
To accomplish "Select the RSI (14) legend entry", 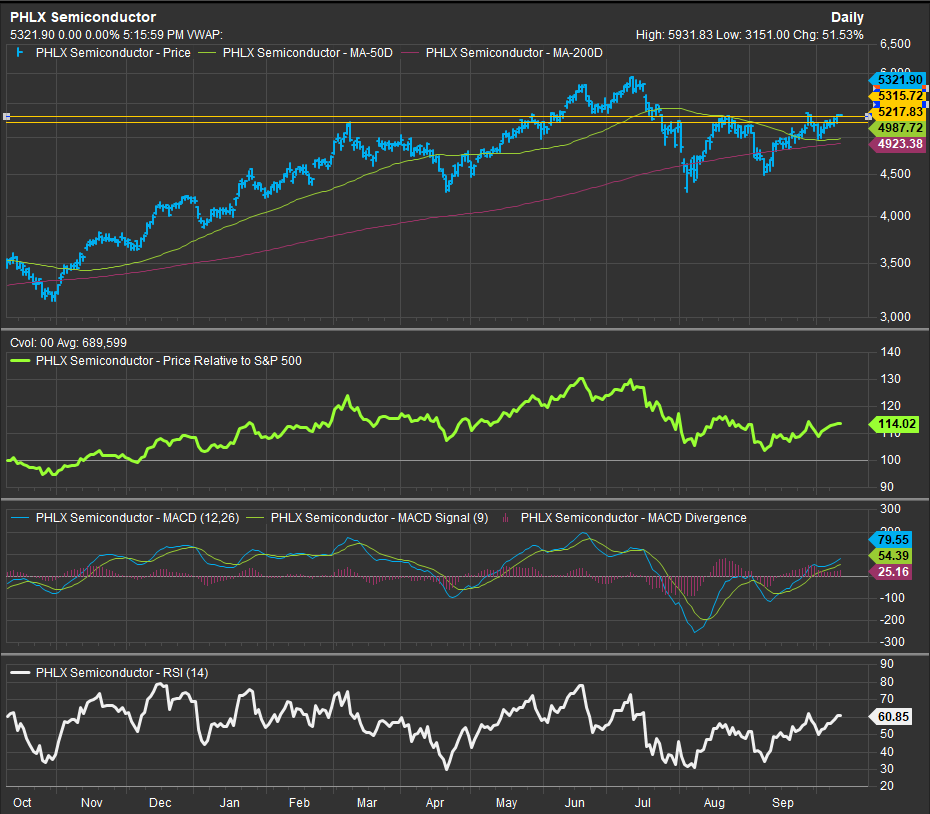I will pos(122,673).
